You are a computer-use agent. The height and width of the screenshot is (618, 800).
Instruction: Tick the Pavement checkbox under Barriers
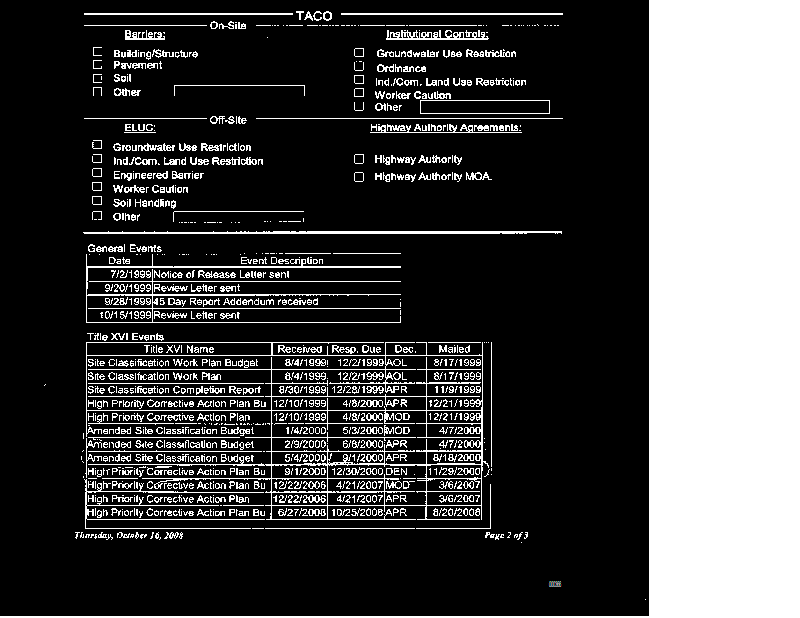(98, 65)
